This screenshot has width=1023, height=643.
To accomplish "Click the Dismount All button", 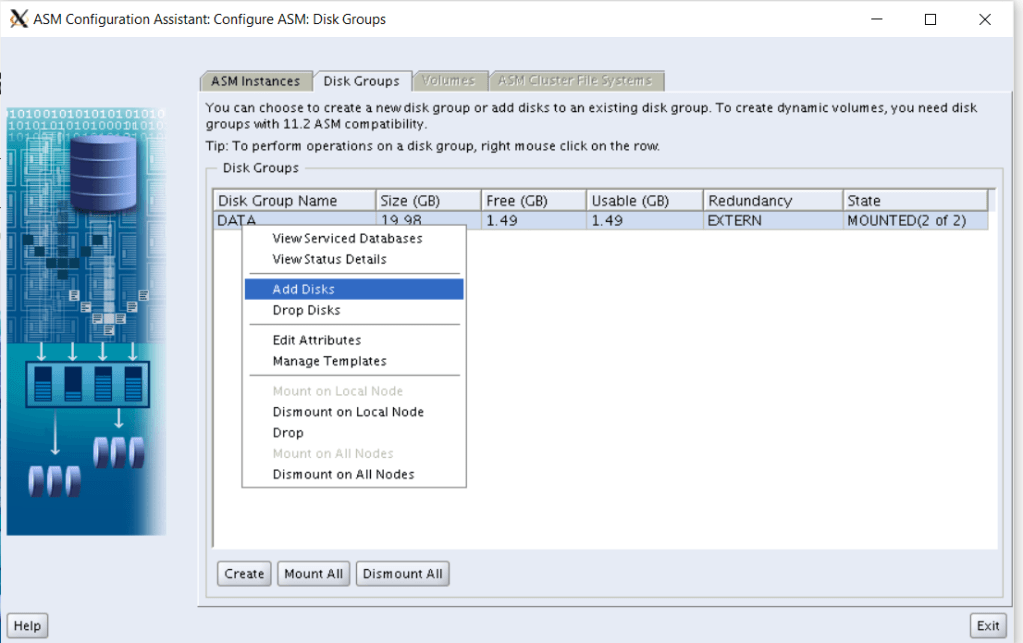I will [402, 574].
